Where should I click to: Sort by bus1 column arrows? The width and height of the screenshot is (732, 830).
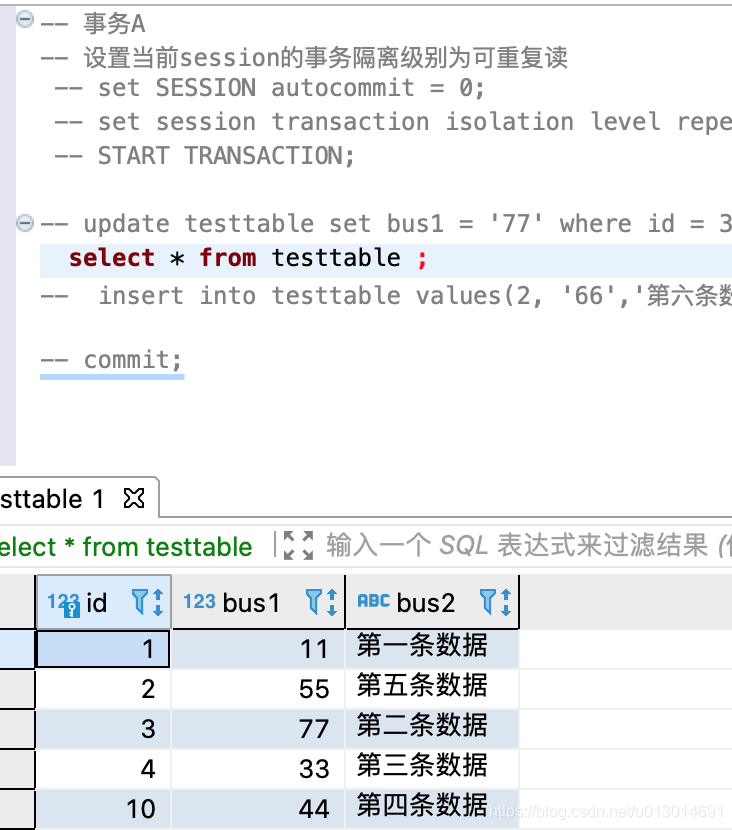(x=332, y=602)
